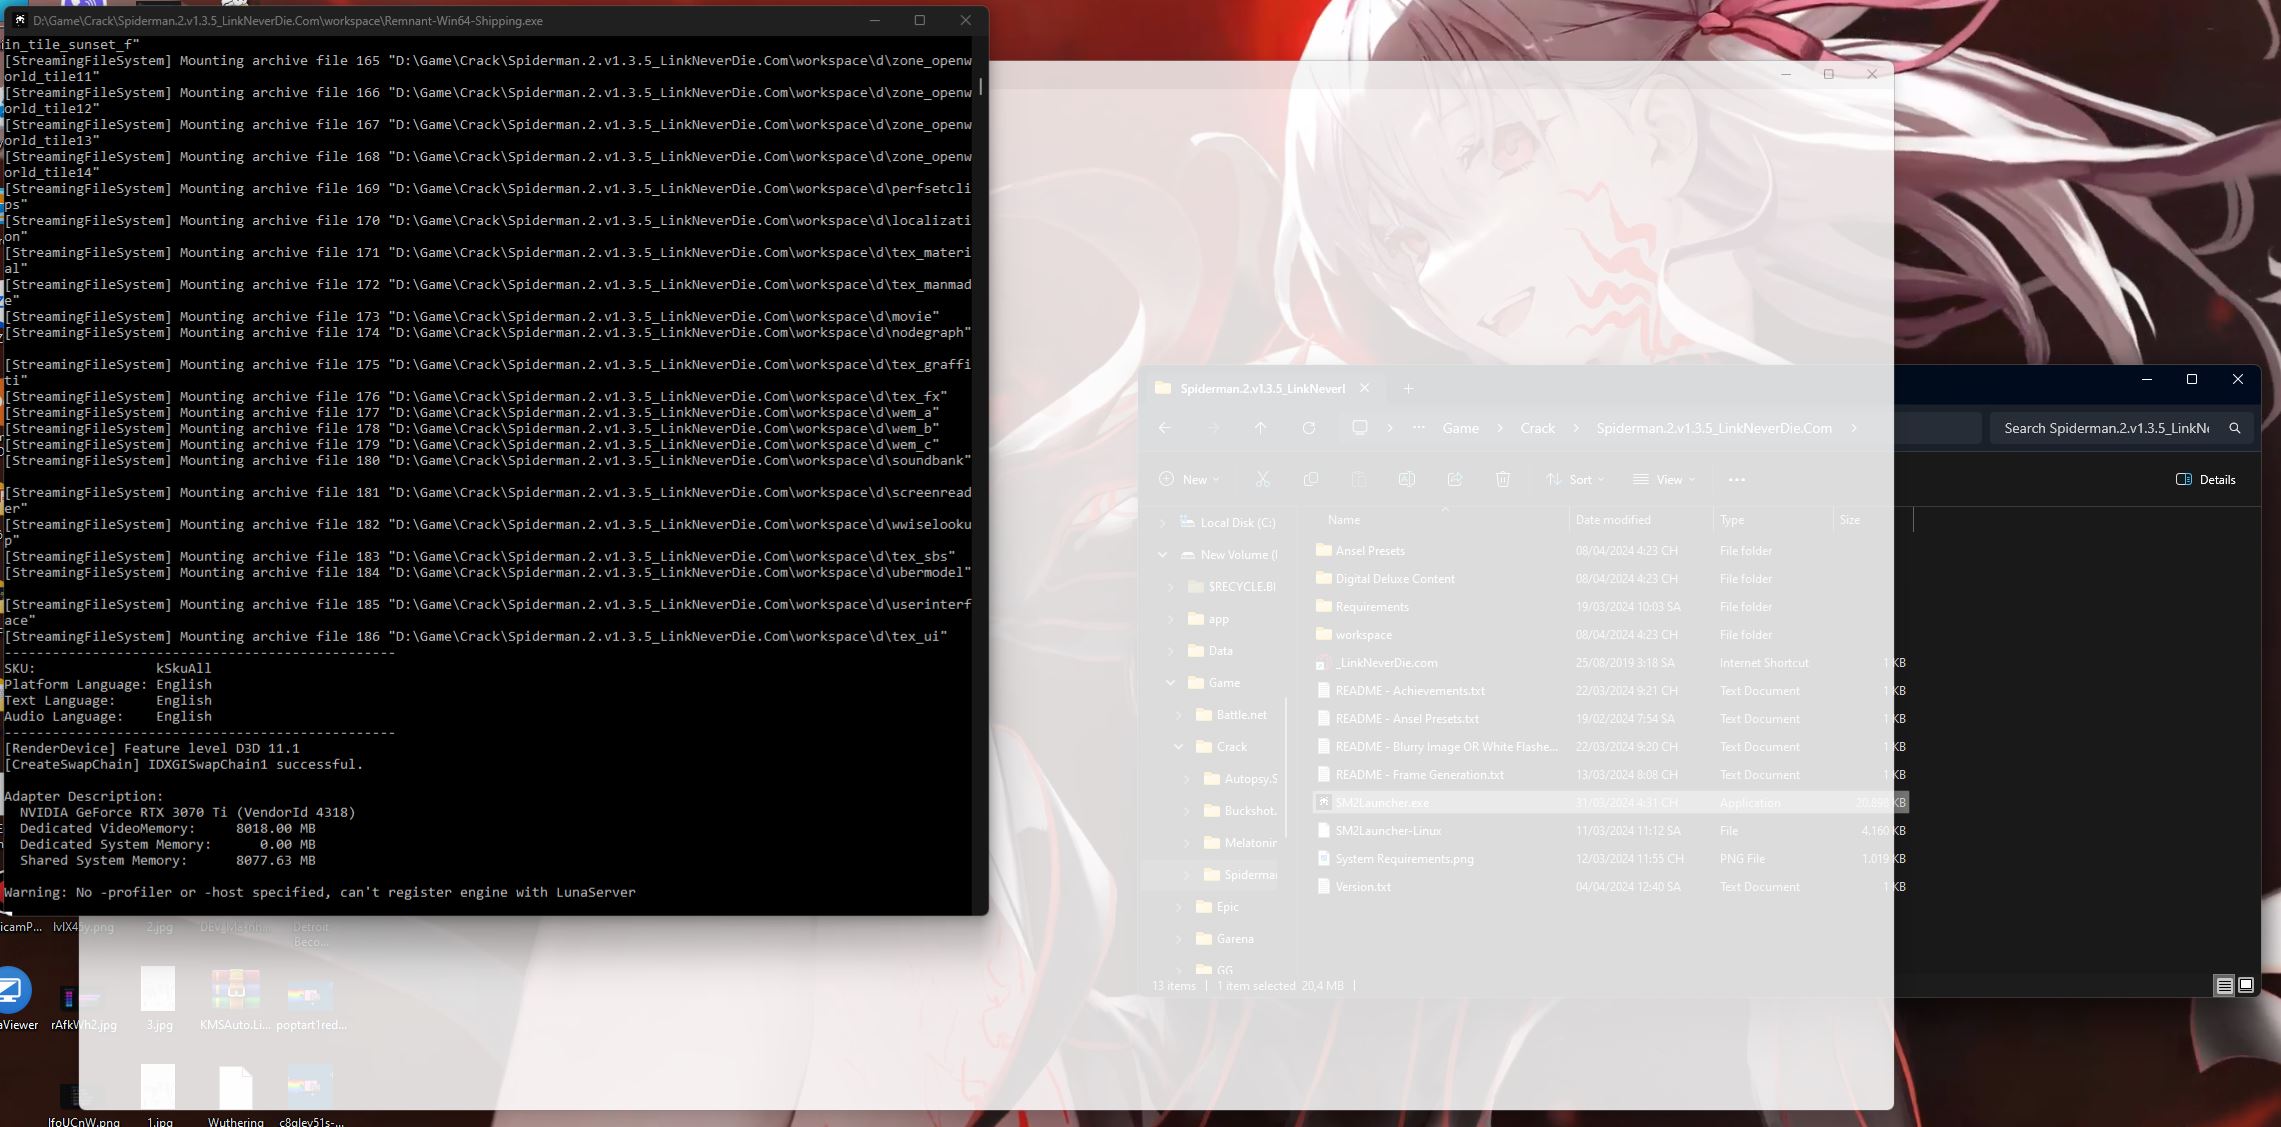Expand the Epic folder in tree
The height and width of the screenshot is (1127, 2281).
(1178, 907)
